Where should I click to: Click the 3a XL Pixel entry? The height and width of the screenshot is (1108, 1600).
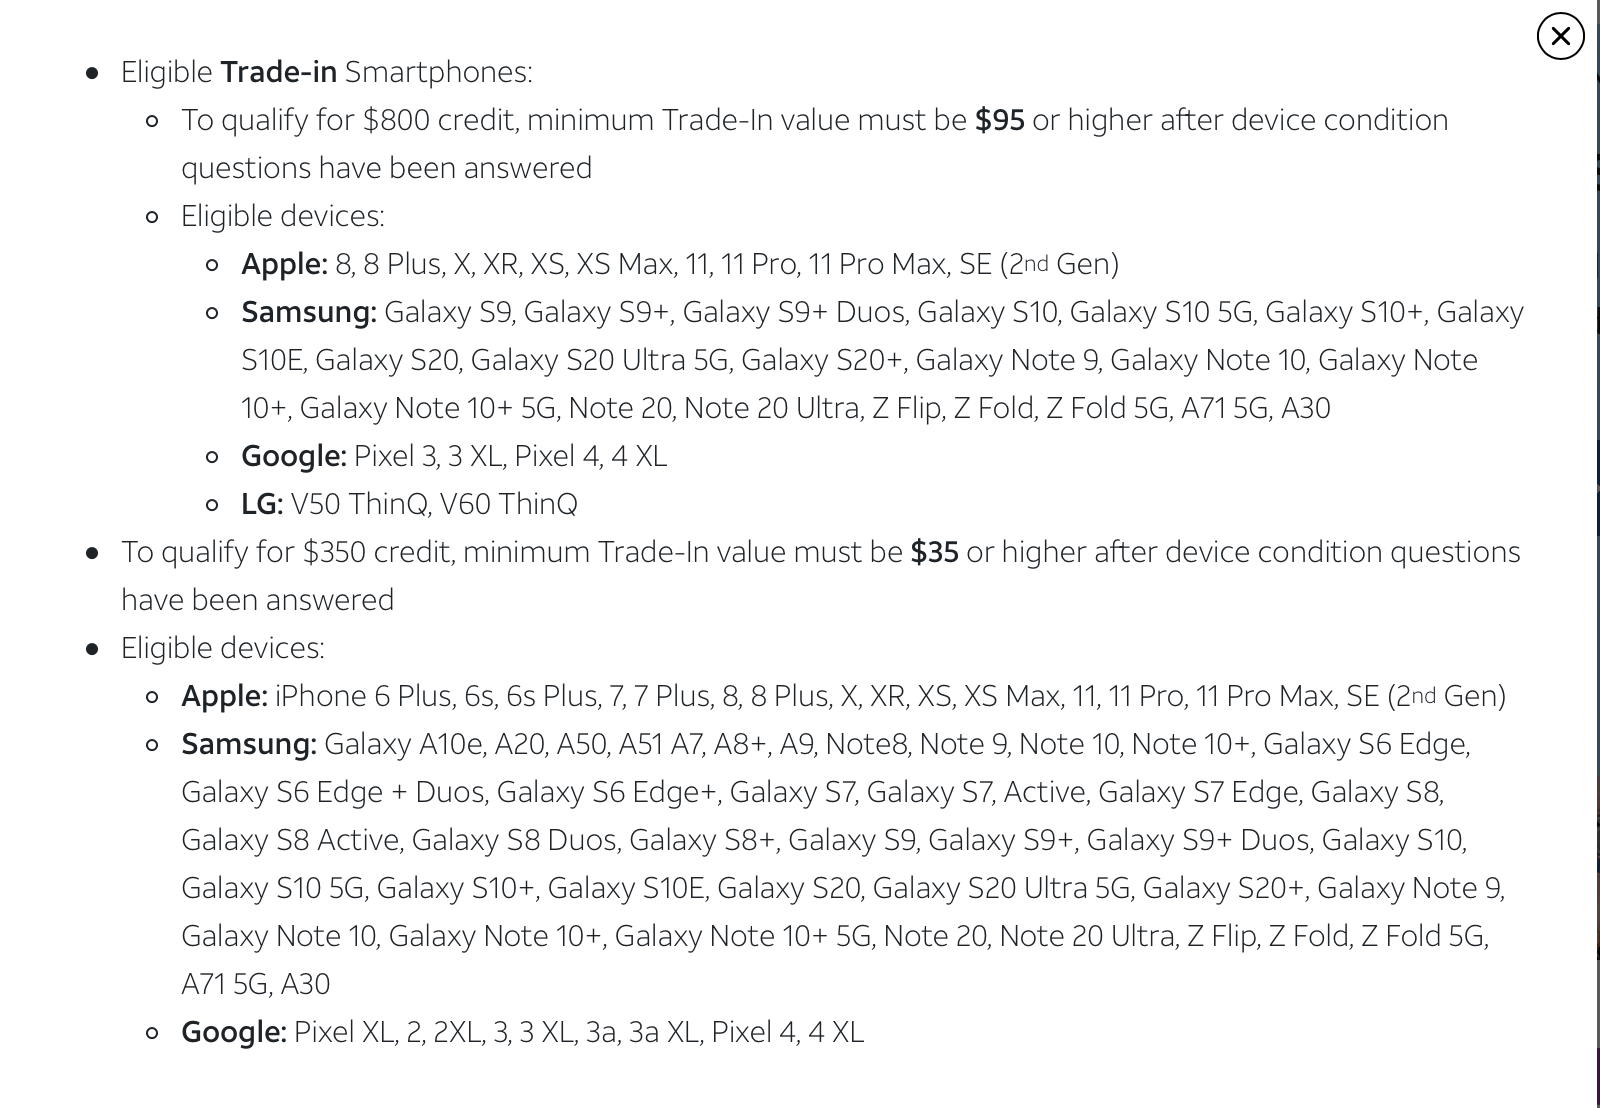tap(664, 1032)
